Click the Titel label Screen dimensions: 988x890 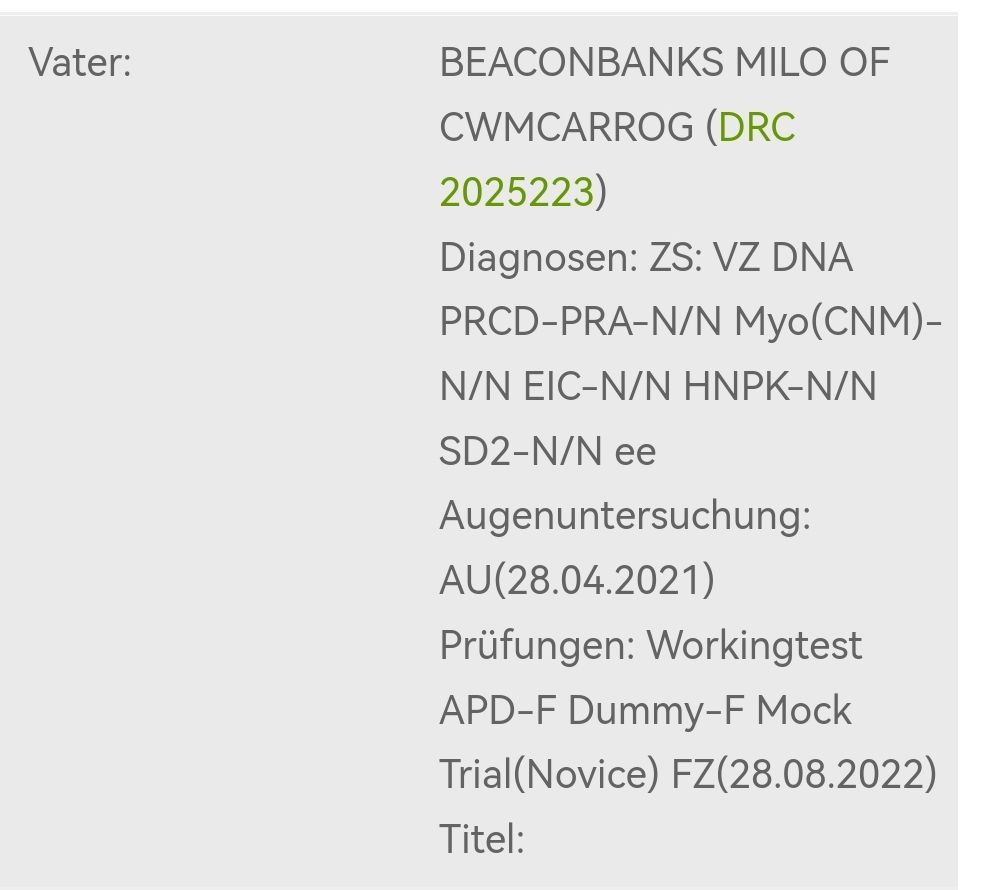pyautogui.click(x=481, y=838)
